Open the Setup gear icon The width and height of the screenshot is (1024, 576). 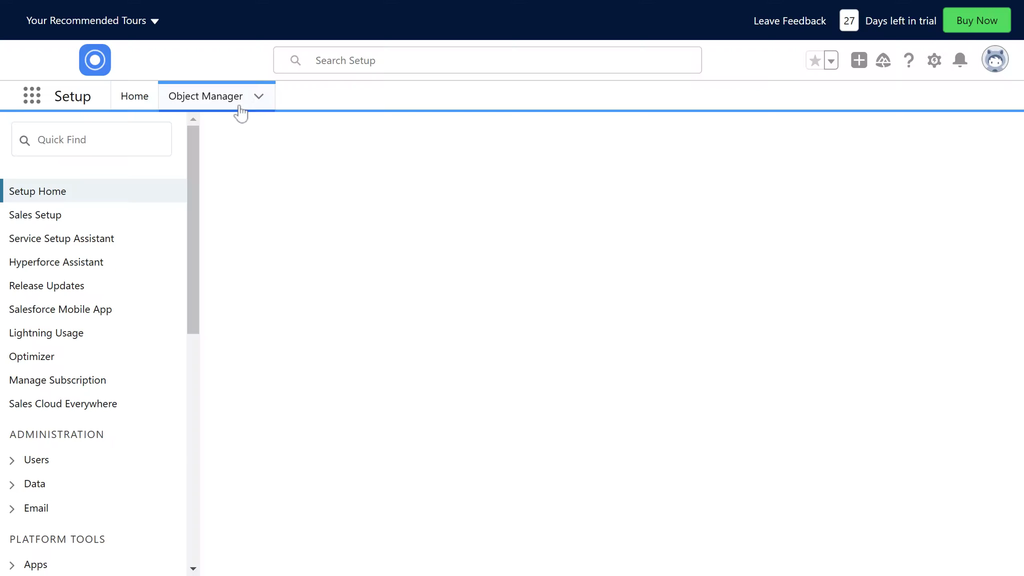coord(934,61)
